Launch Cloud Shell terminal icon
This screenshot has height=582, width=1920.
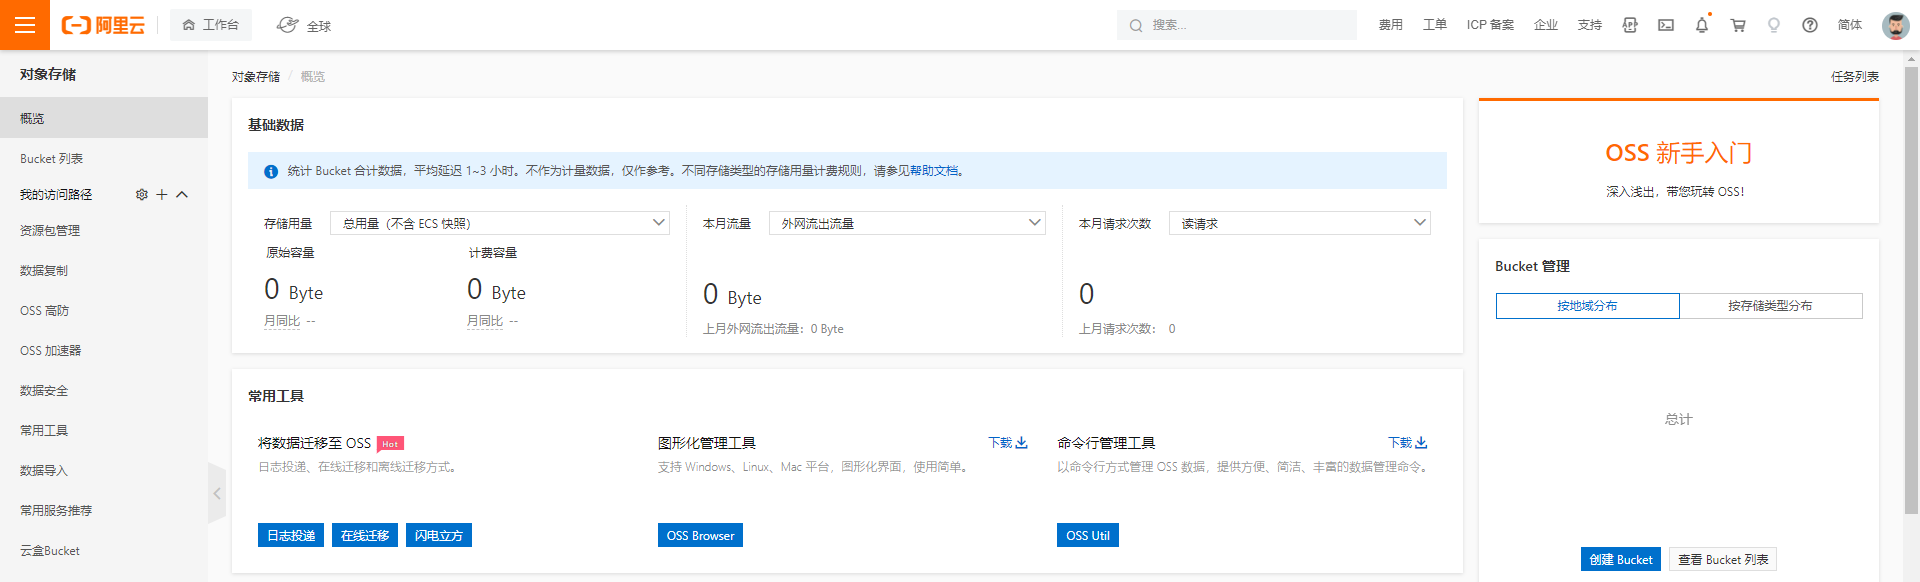(x=1666, y=25)
